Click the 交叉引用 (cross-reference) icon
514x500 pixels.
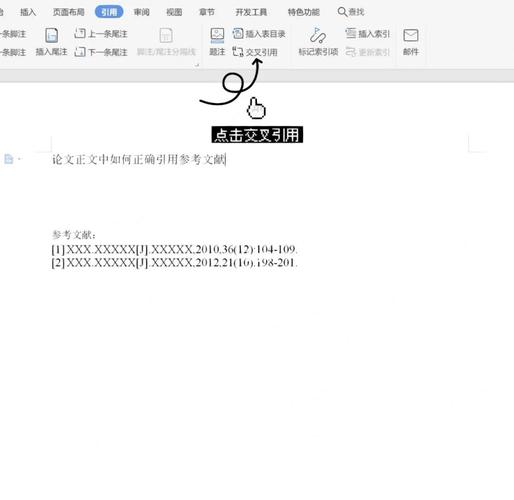click(238, 52)
